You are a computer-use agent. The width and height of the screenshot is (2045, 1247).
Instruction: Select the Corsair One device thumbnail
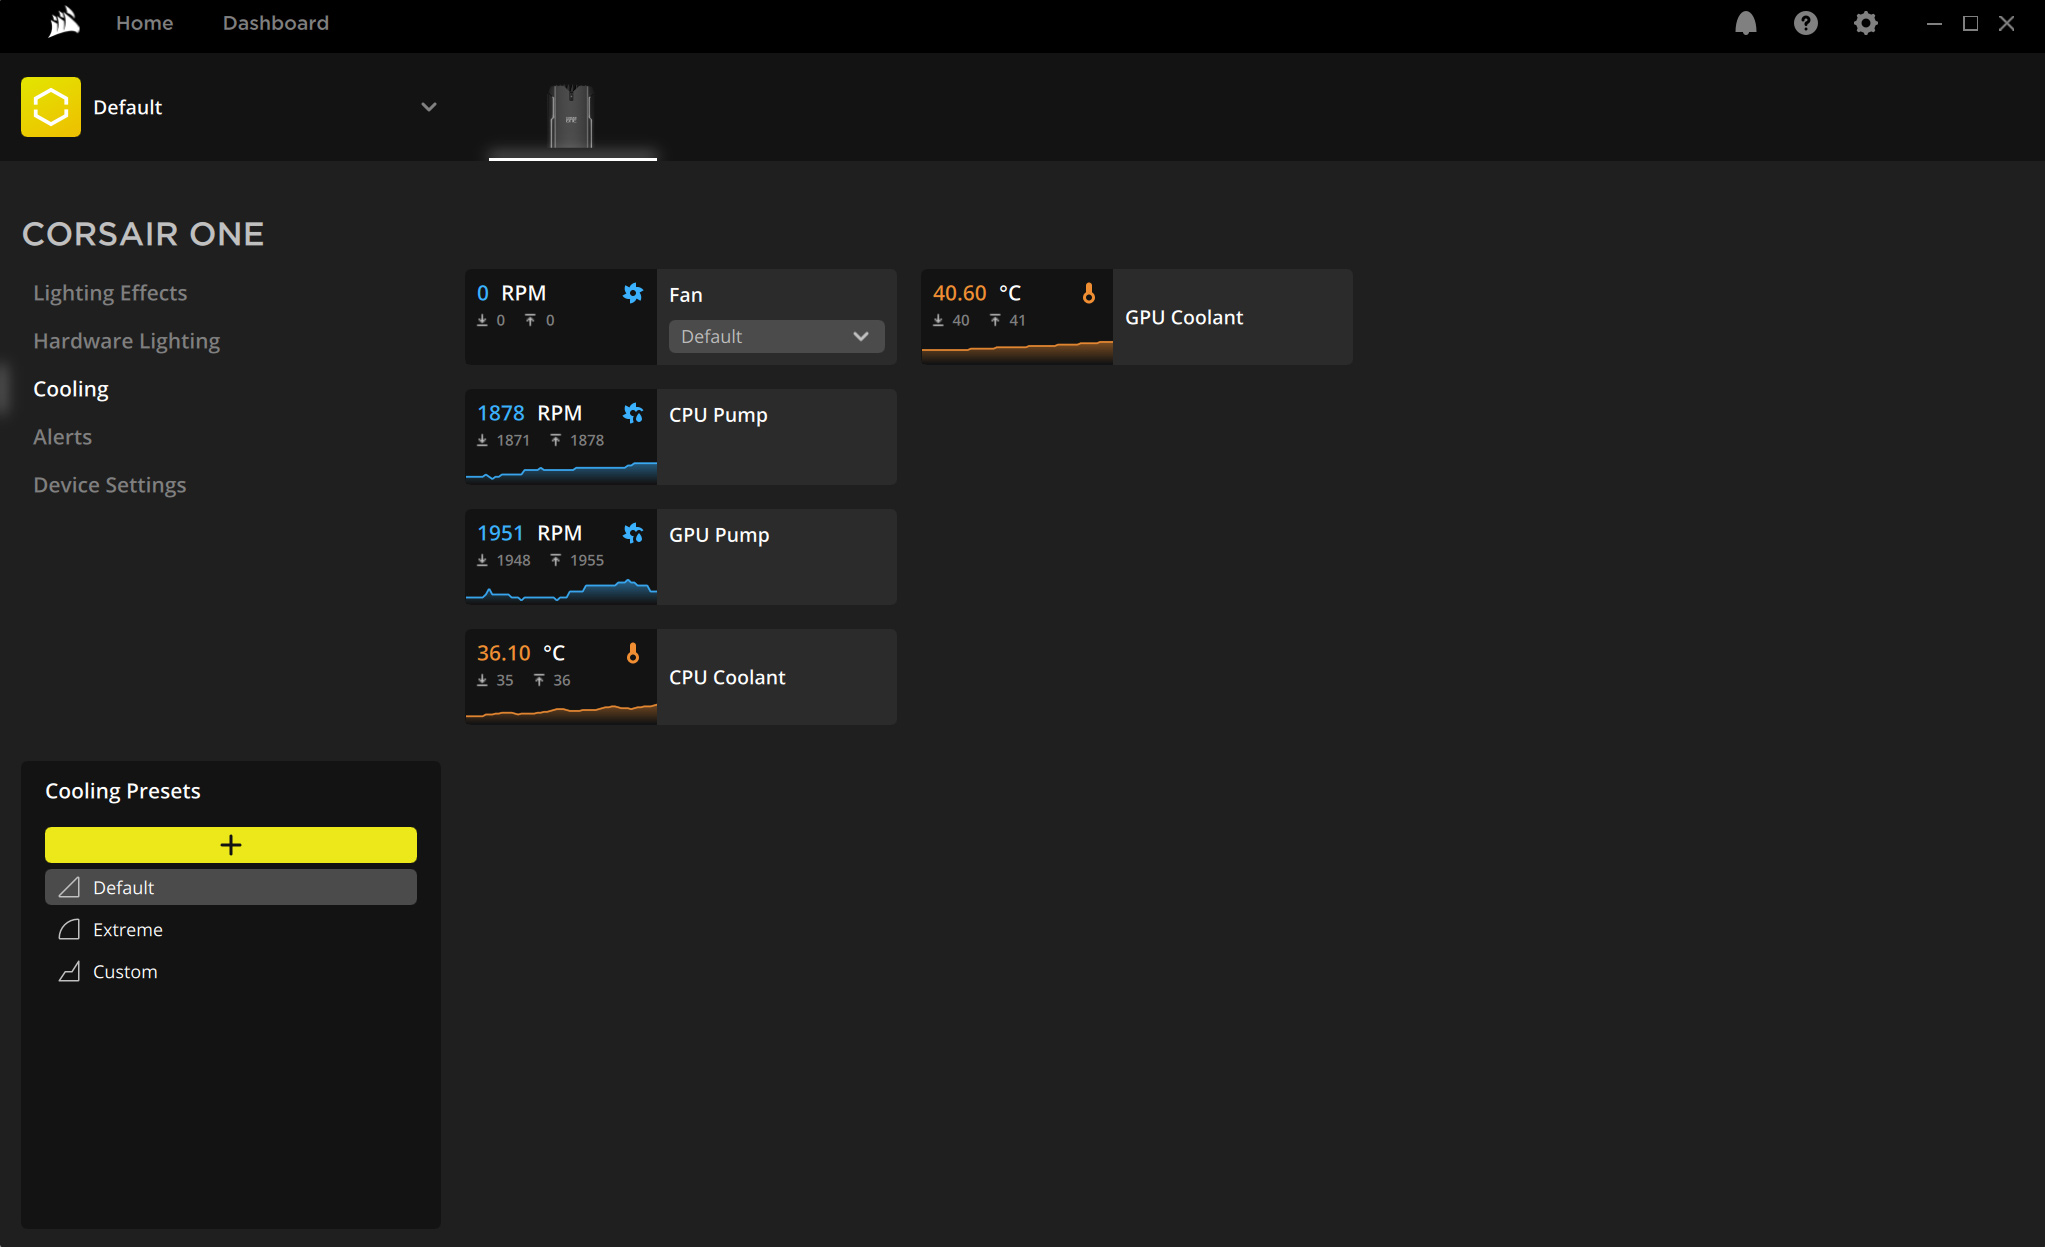[571, 117]
